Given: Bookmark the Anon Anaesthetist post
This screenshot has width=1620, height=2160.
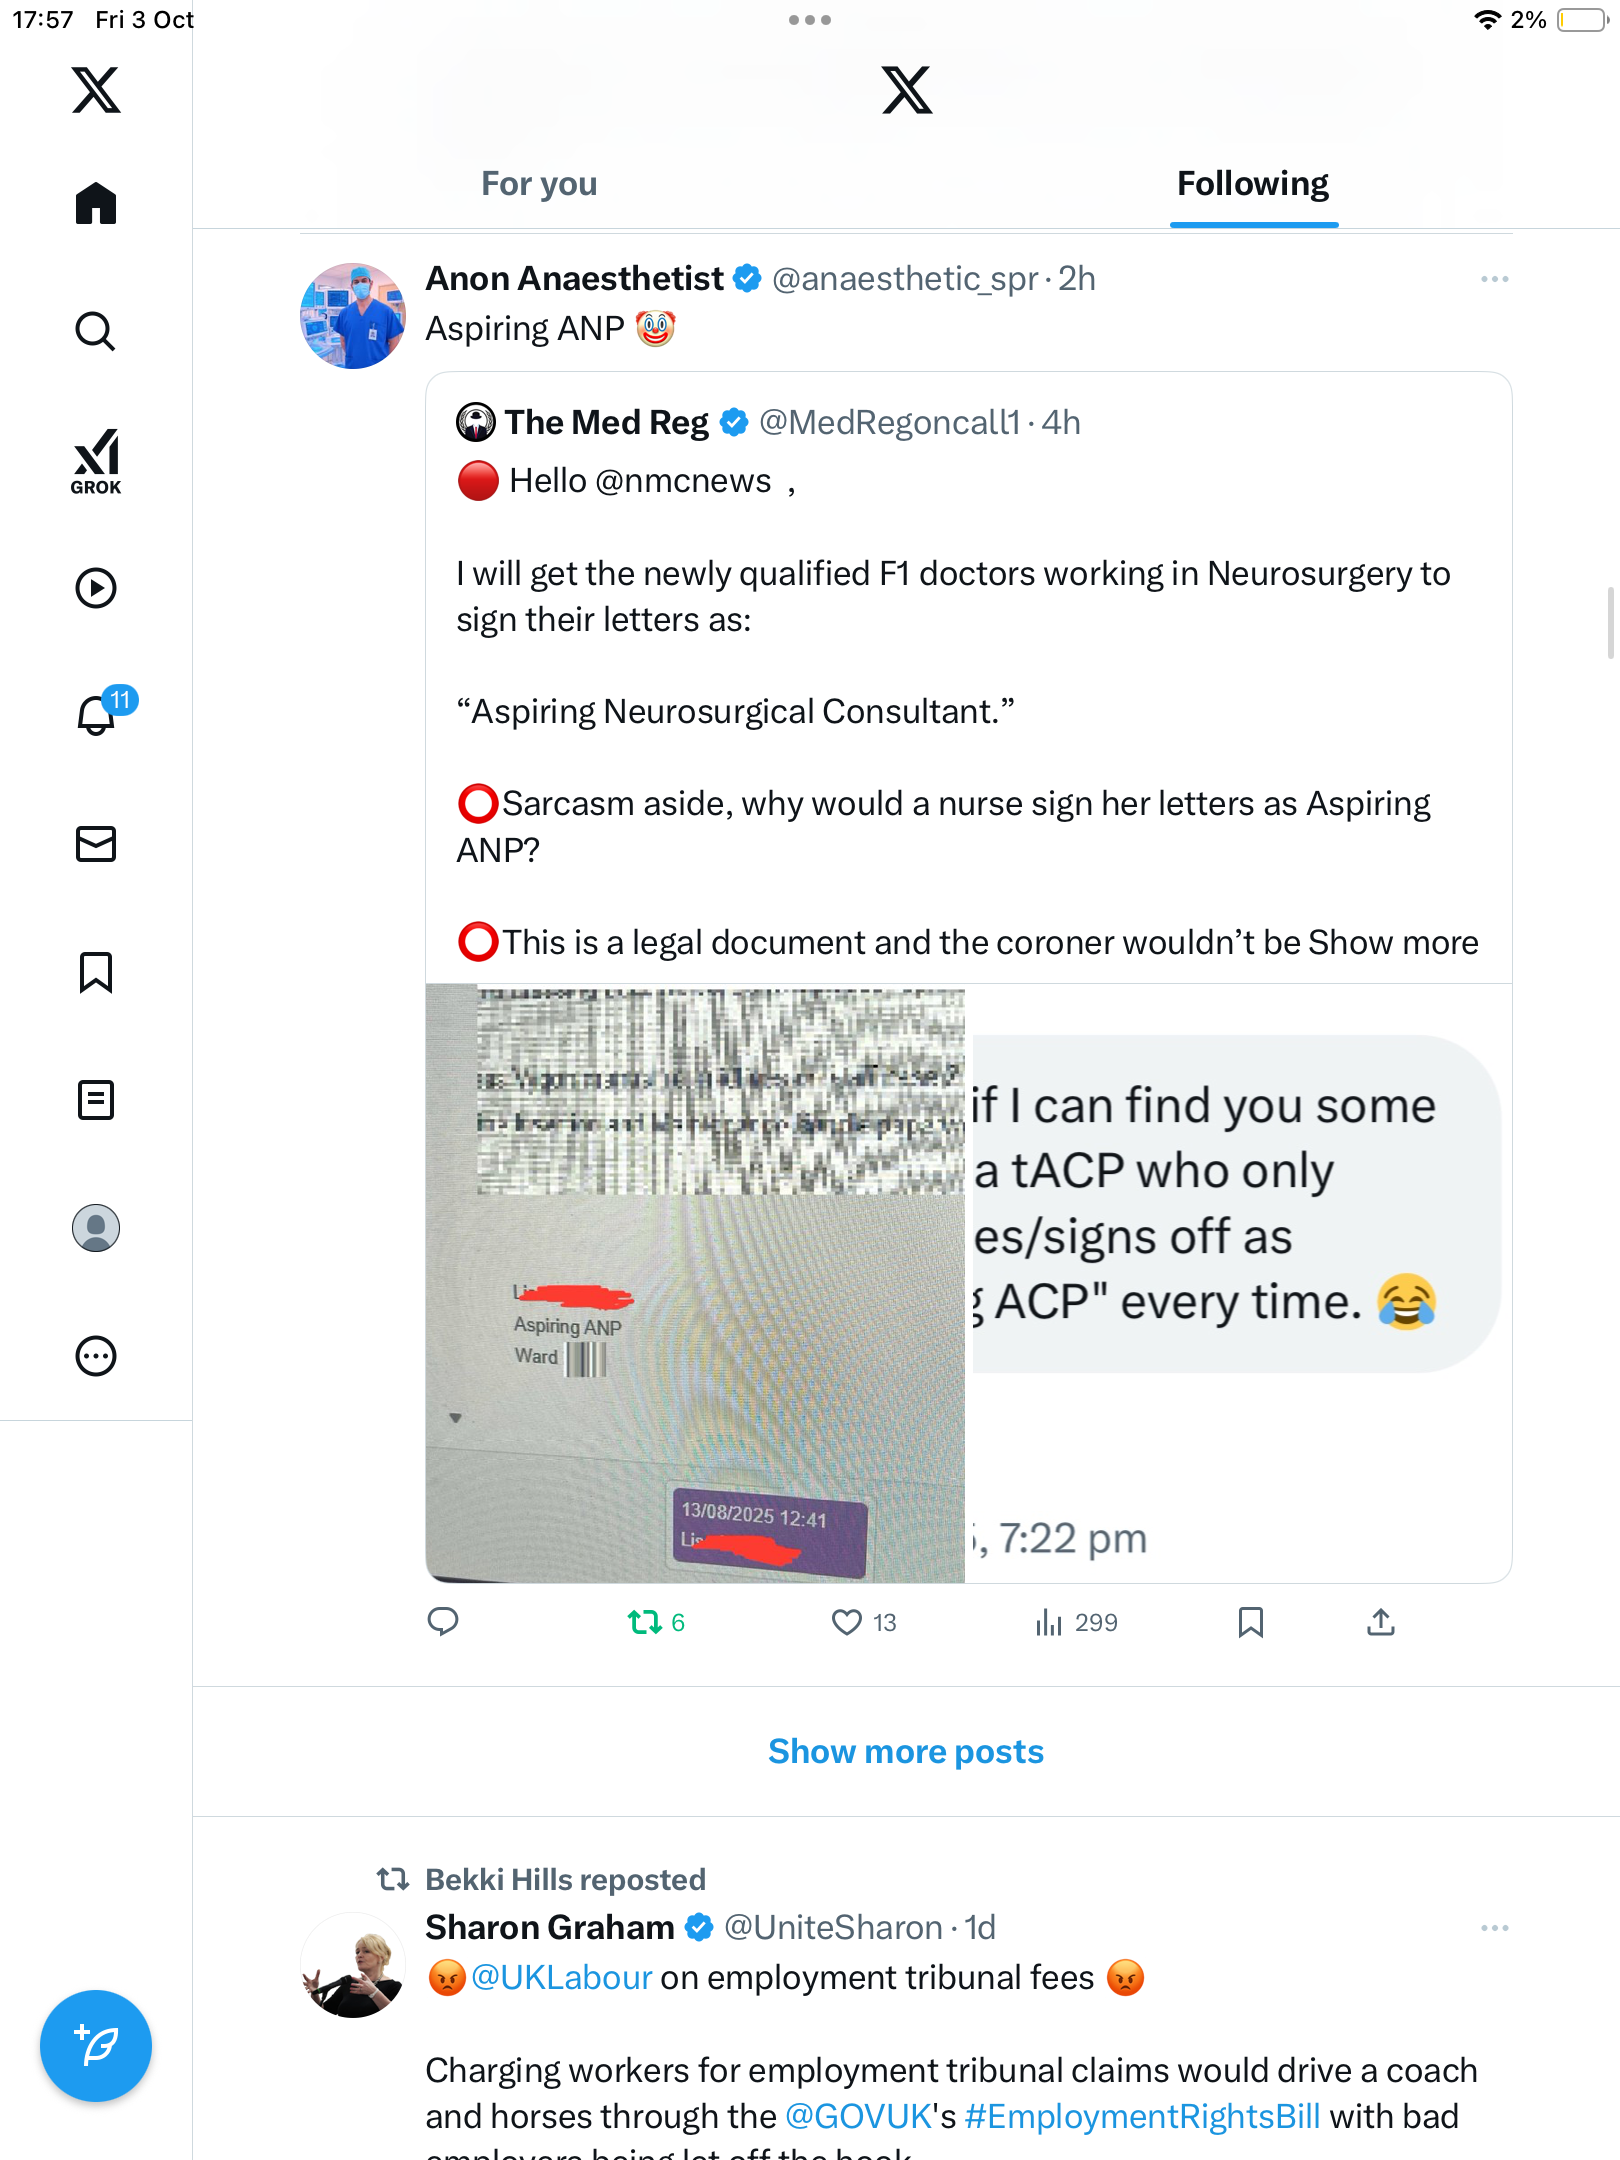Looking at the screenshot, I should pyautogui.click(x=1250, y=1622).
